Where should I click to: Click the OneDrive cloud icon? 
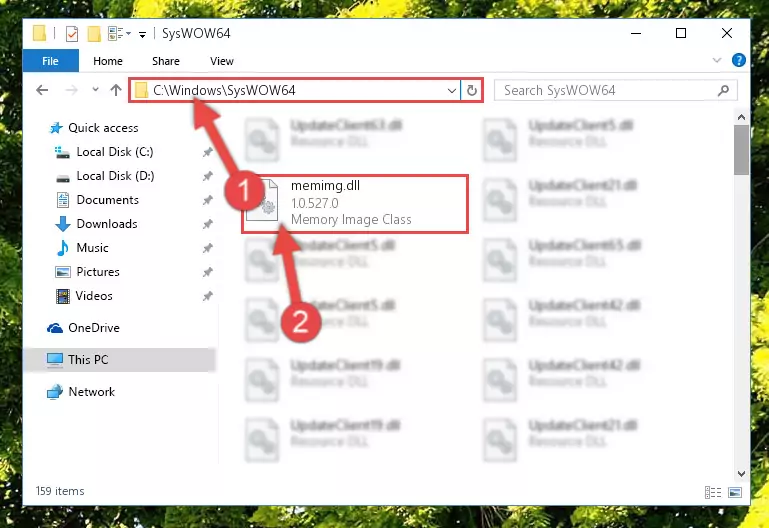pos(54,328)
